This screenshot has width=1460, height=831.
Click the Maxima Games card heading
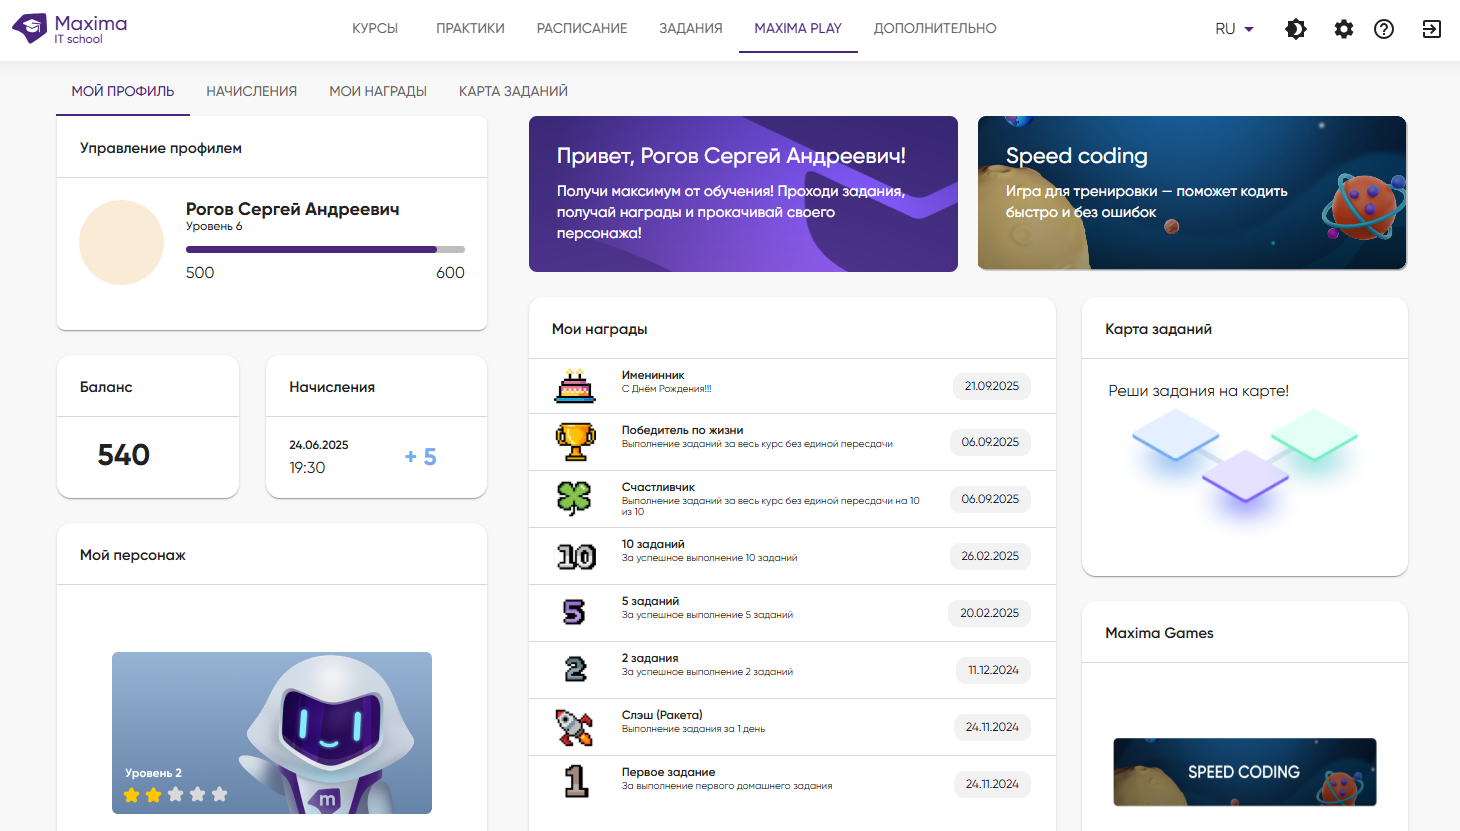pyautogui.click(x=1159, y=633)
